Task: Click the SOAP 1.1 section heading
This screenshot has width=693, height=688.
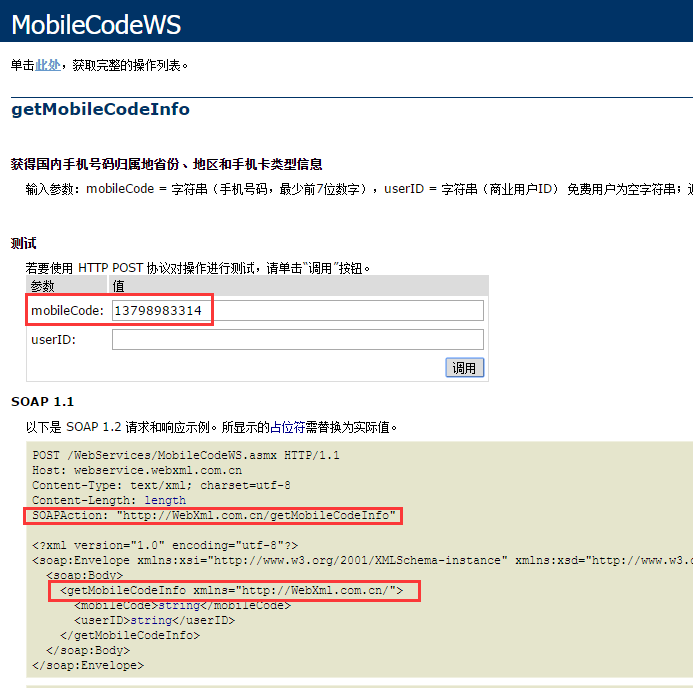Action: (x=43, y=402)
